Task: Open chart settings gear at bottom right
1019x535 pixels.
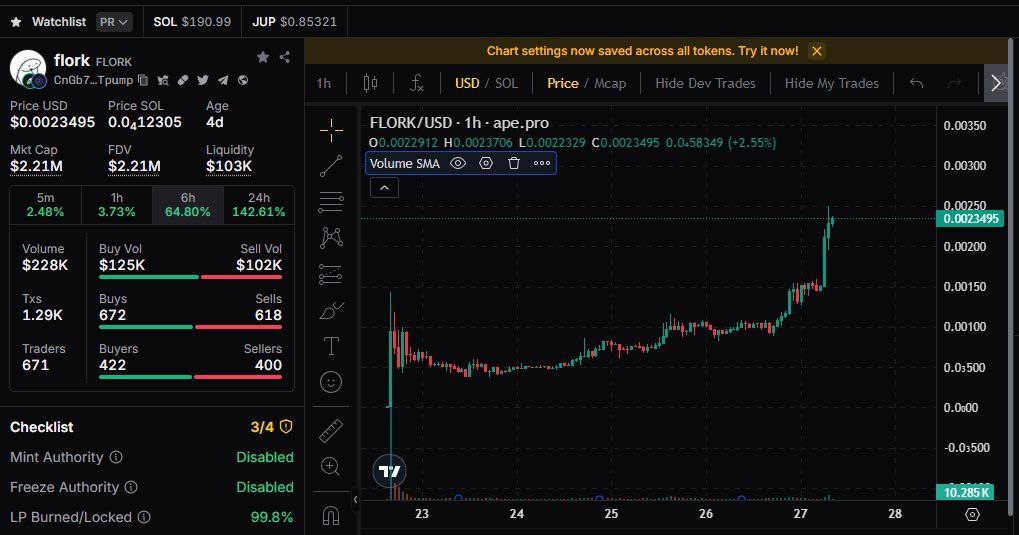Action: point(972,514)
